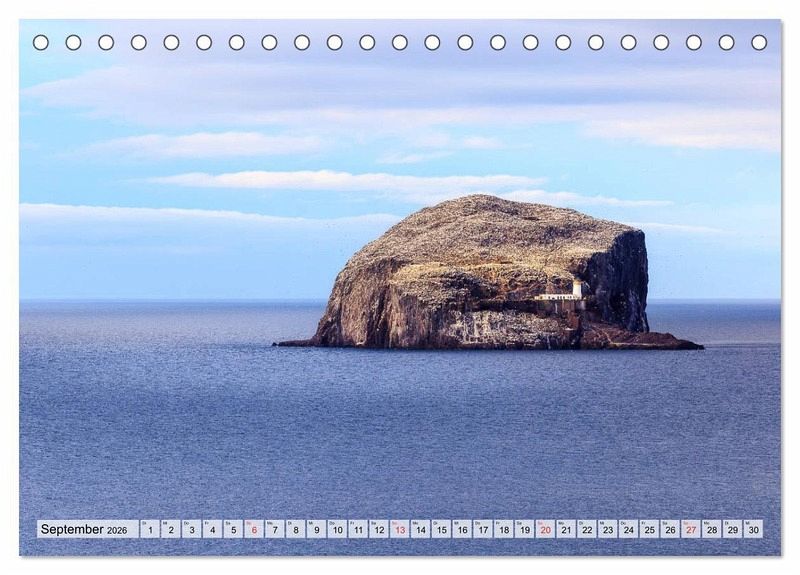This screenshot has height=575, width=800.
Task: Click day 22 on the calendar strip
Action: click(x=587, y=529)
